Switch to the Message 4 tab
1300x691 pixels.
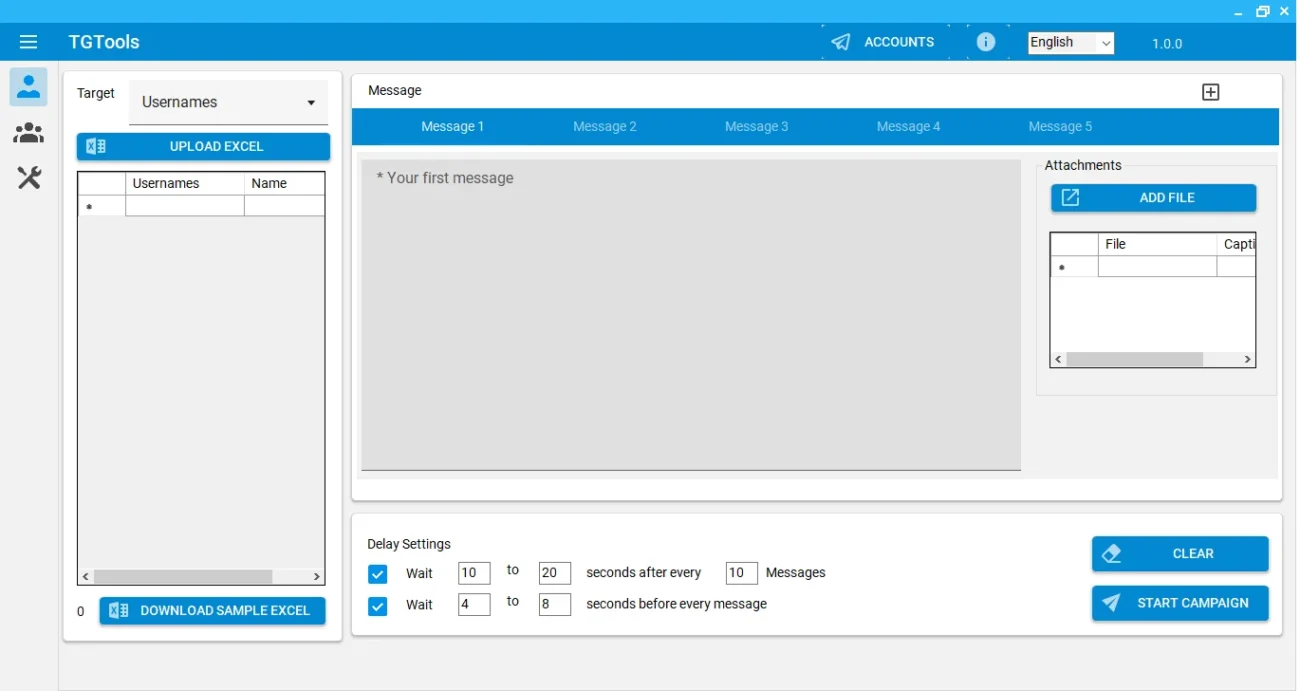(908, 127)
